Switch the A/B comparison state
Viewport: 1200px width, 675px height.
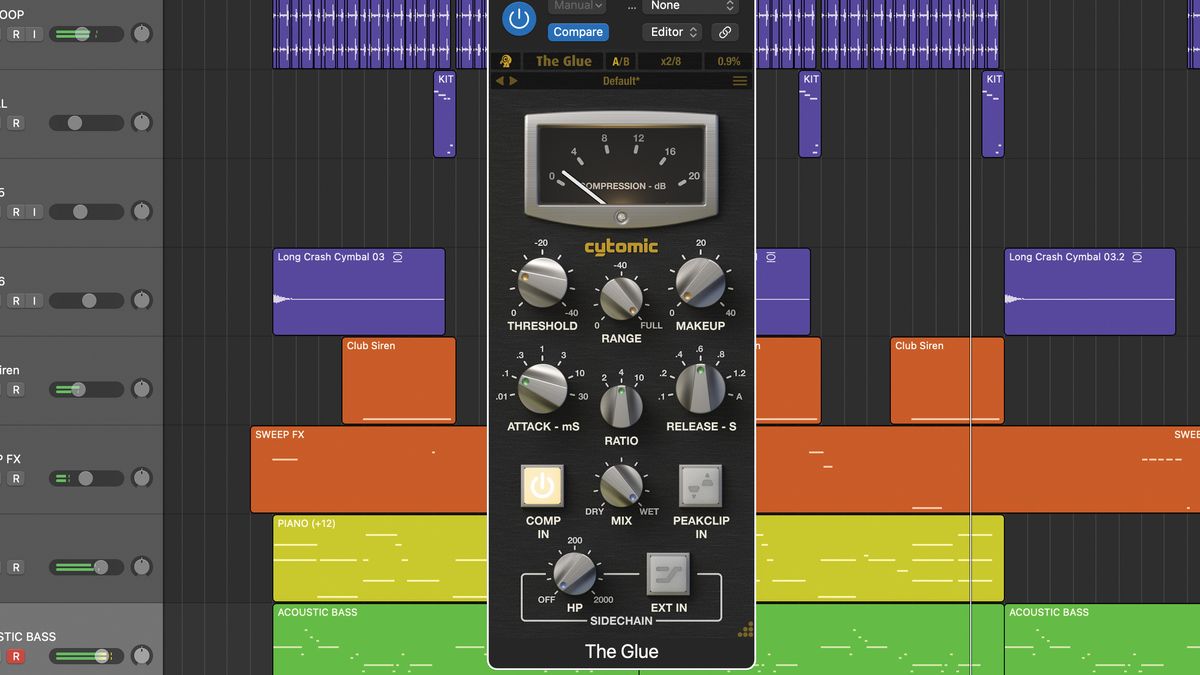click(x=620, y=61)
